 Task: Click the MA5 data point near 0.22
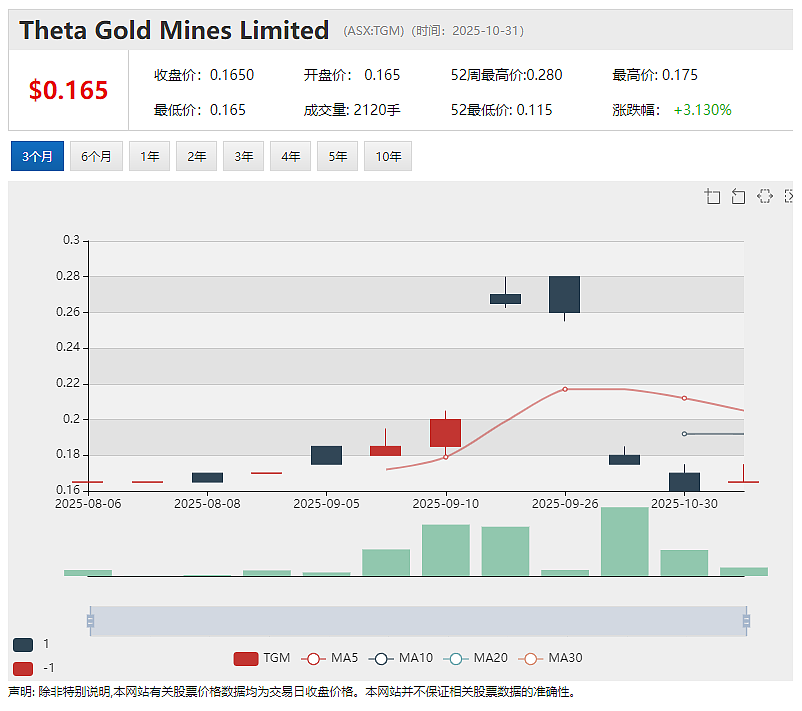point(565,389)
